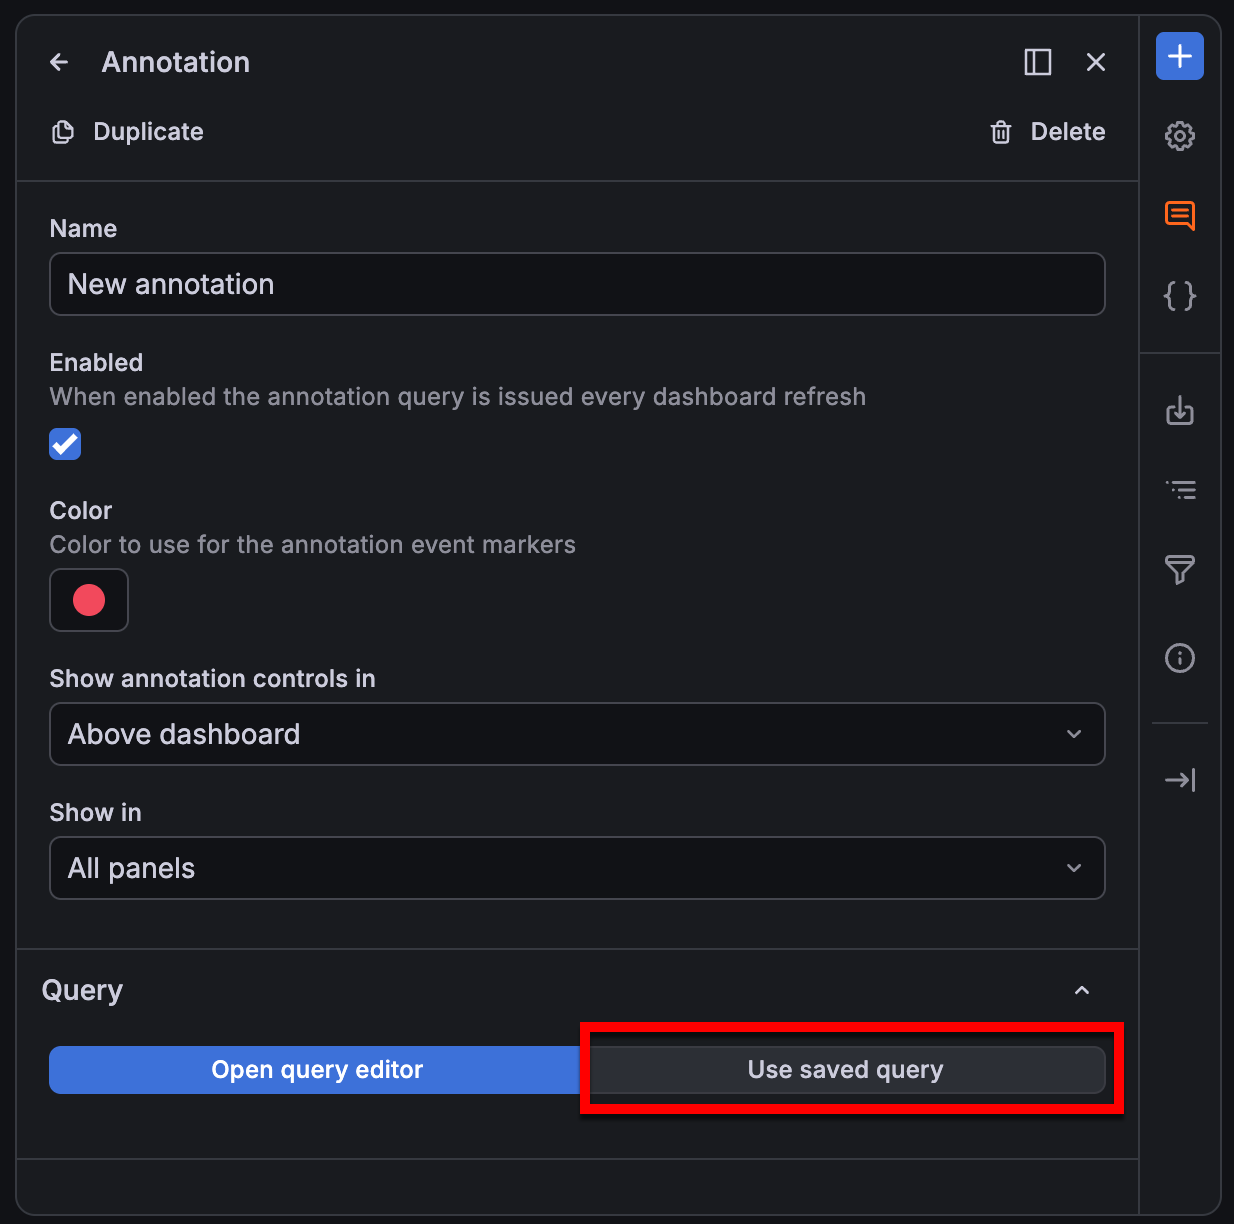The image size is (1234, 1224).
Task: Collapse sidebar with arrow-to-bar icon
Action: tap(1180, 780)
